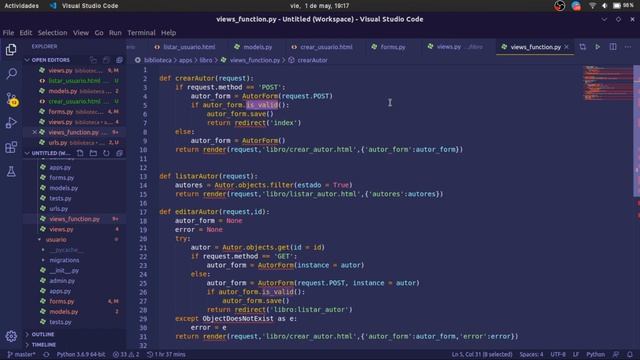Split the editor to the right
This screenshot has height=360, width=640.
(x=613, y=47)
